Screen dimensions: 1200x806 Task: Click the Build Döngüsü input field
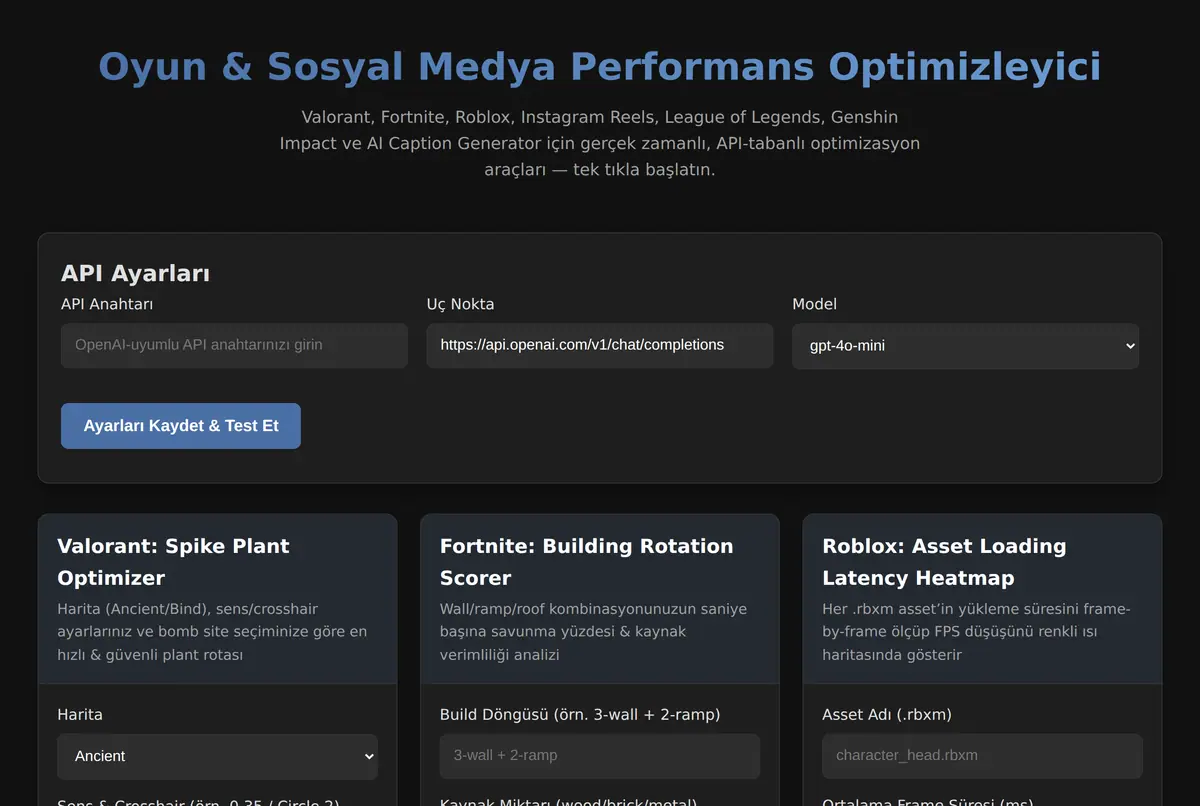pyautogui.click(x=600, y=756)
